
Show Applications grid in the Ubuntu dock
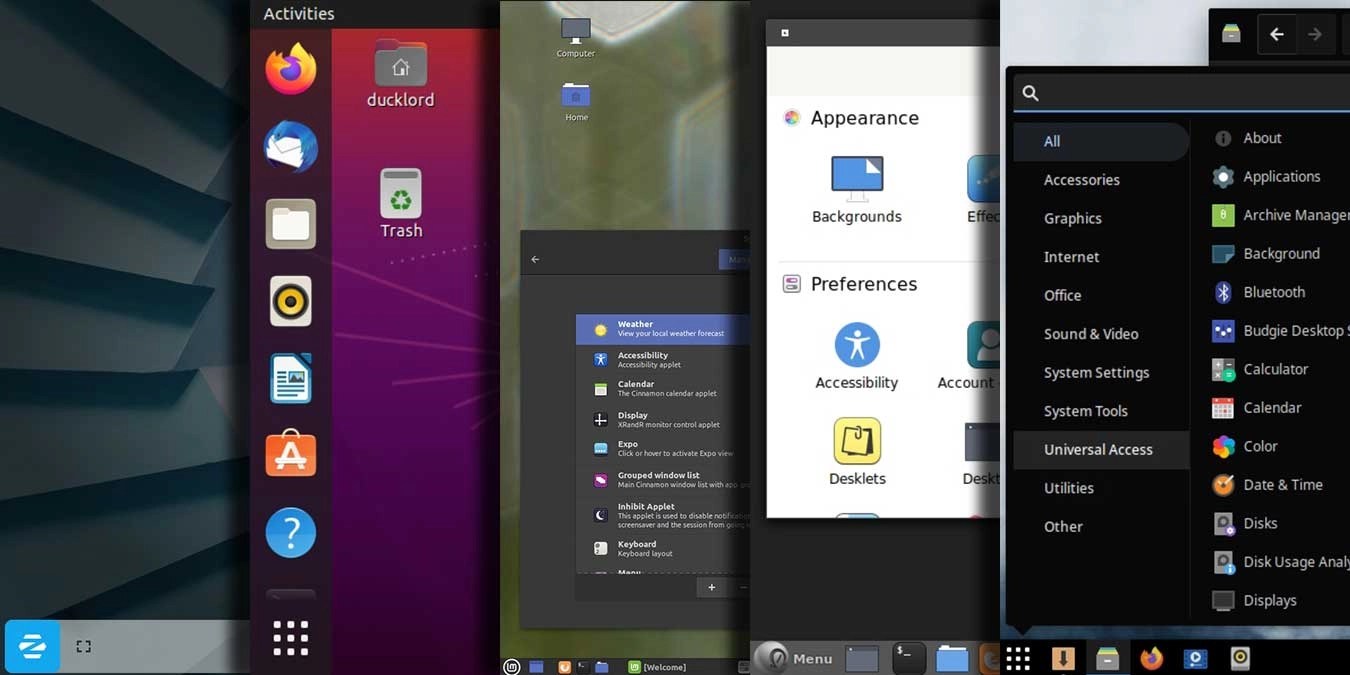(291, 637)
